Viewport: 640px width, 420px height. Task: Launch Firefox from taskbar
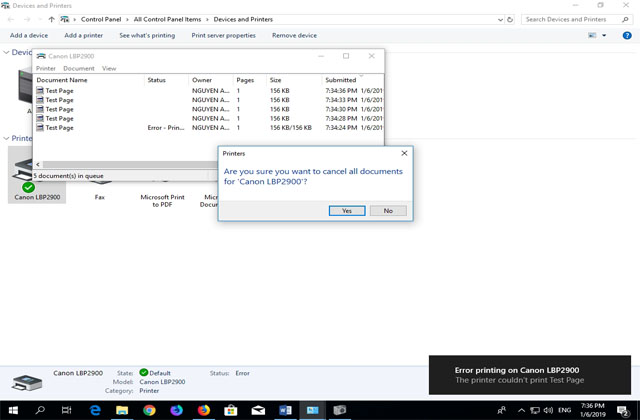(x=204, y=410)
